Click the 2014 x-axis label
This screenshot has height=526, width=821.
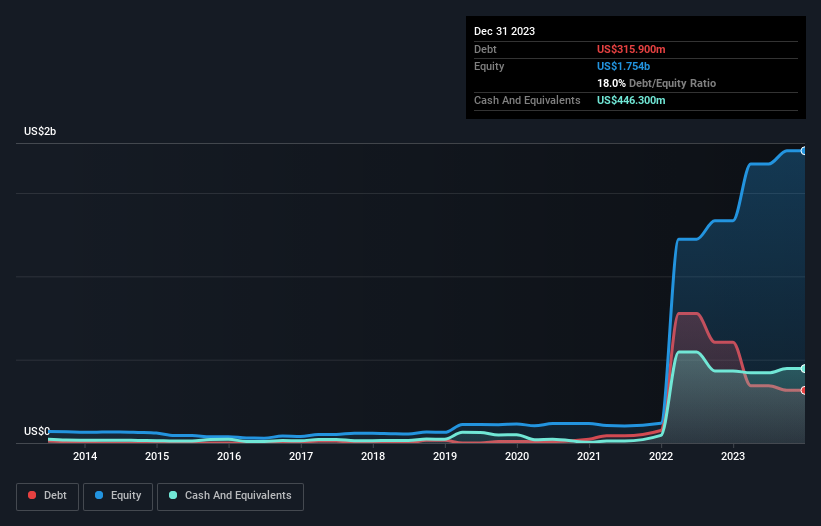pyautogui.click(x=85, y=456)
